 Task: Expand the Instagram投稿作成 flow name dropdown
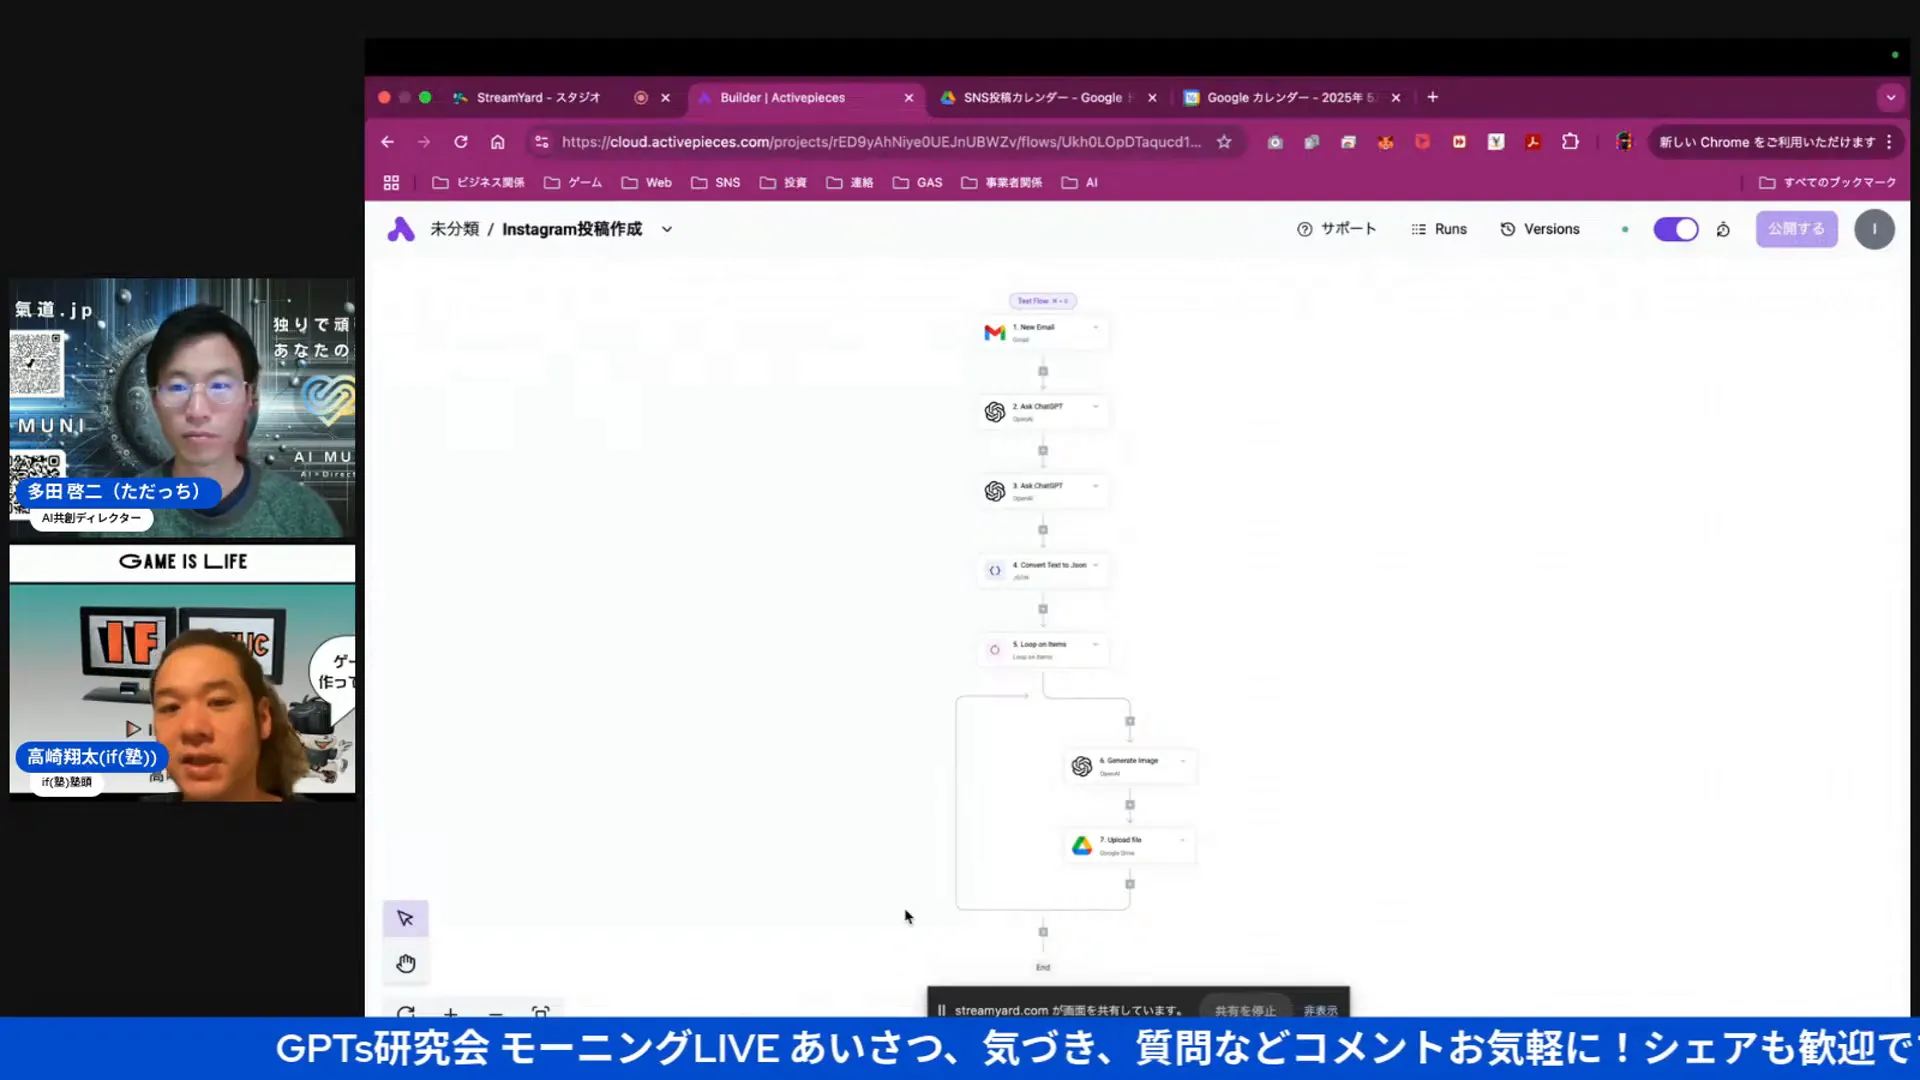(x=667, y=229)
